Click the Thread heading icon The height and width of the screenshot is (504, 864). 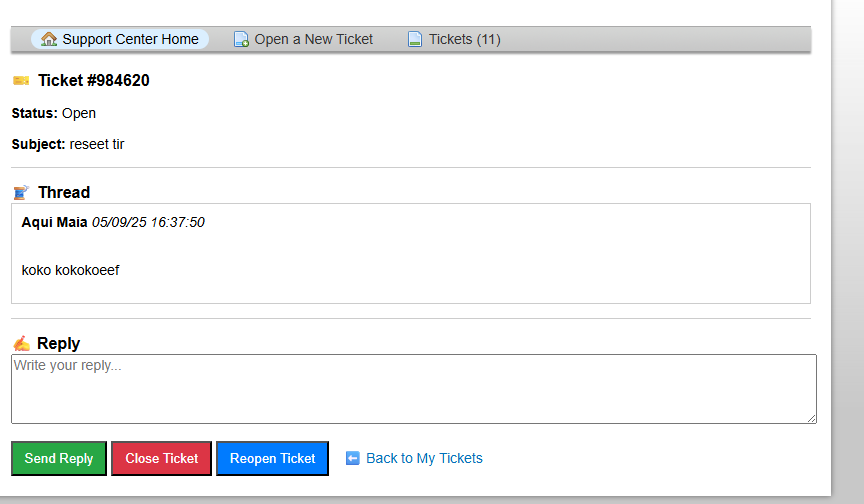point(21,192)
